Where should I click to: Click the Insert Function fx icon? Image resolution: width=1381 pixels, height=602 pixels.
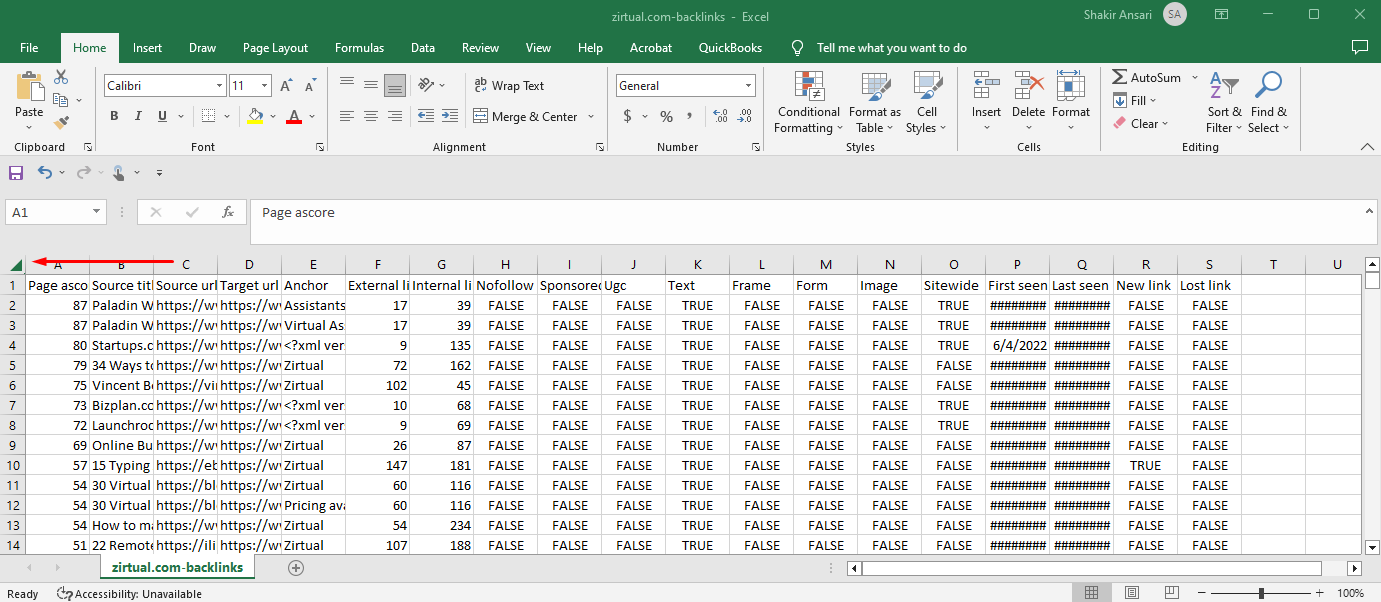click(228, 212)
